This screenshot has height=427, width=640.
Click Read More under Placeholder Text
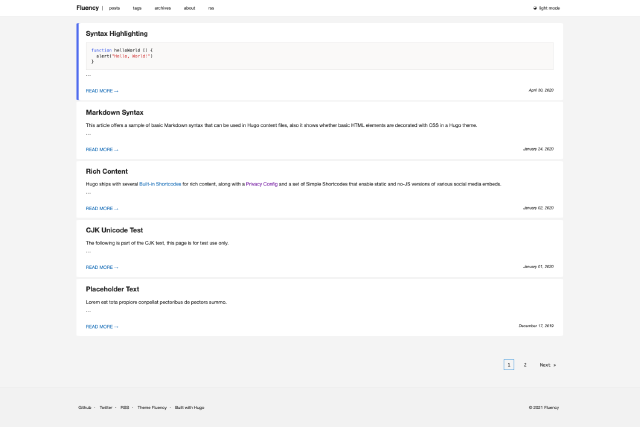pos(102,326)
